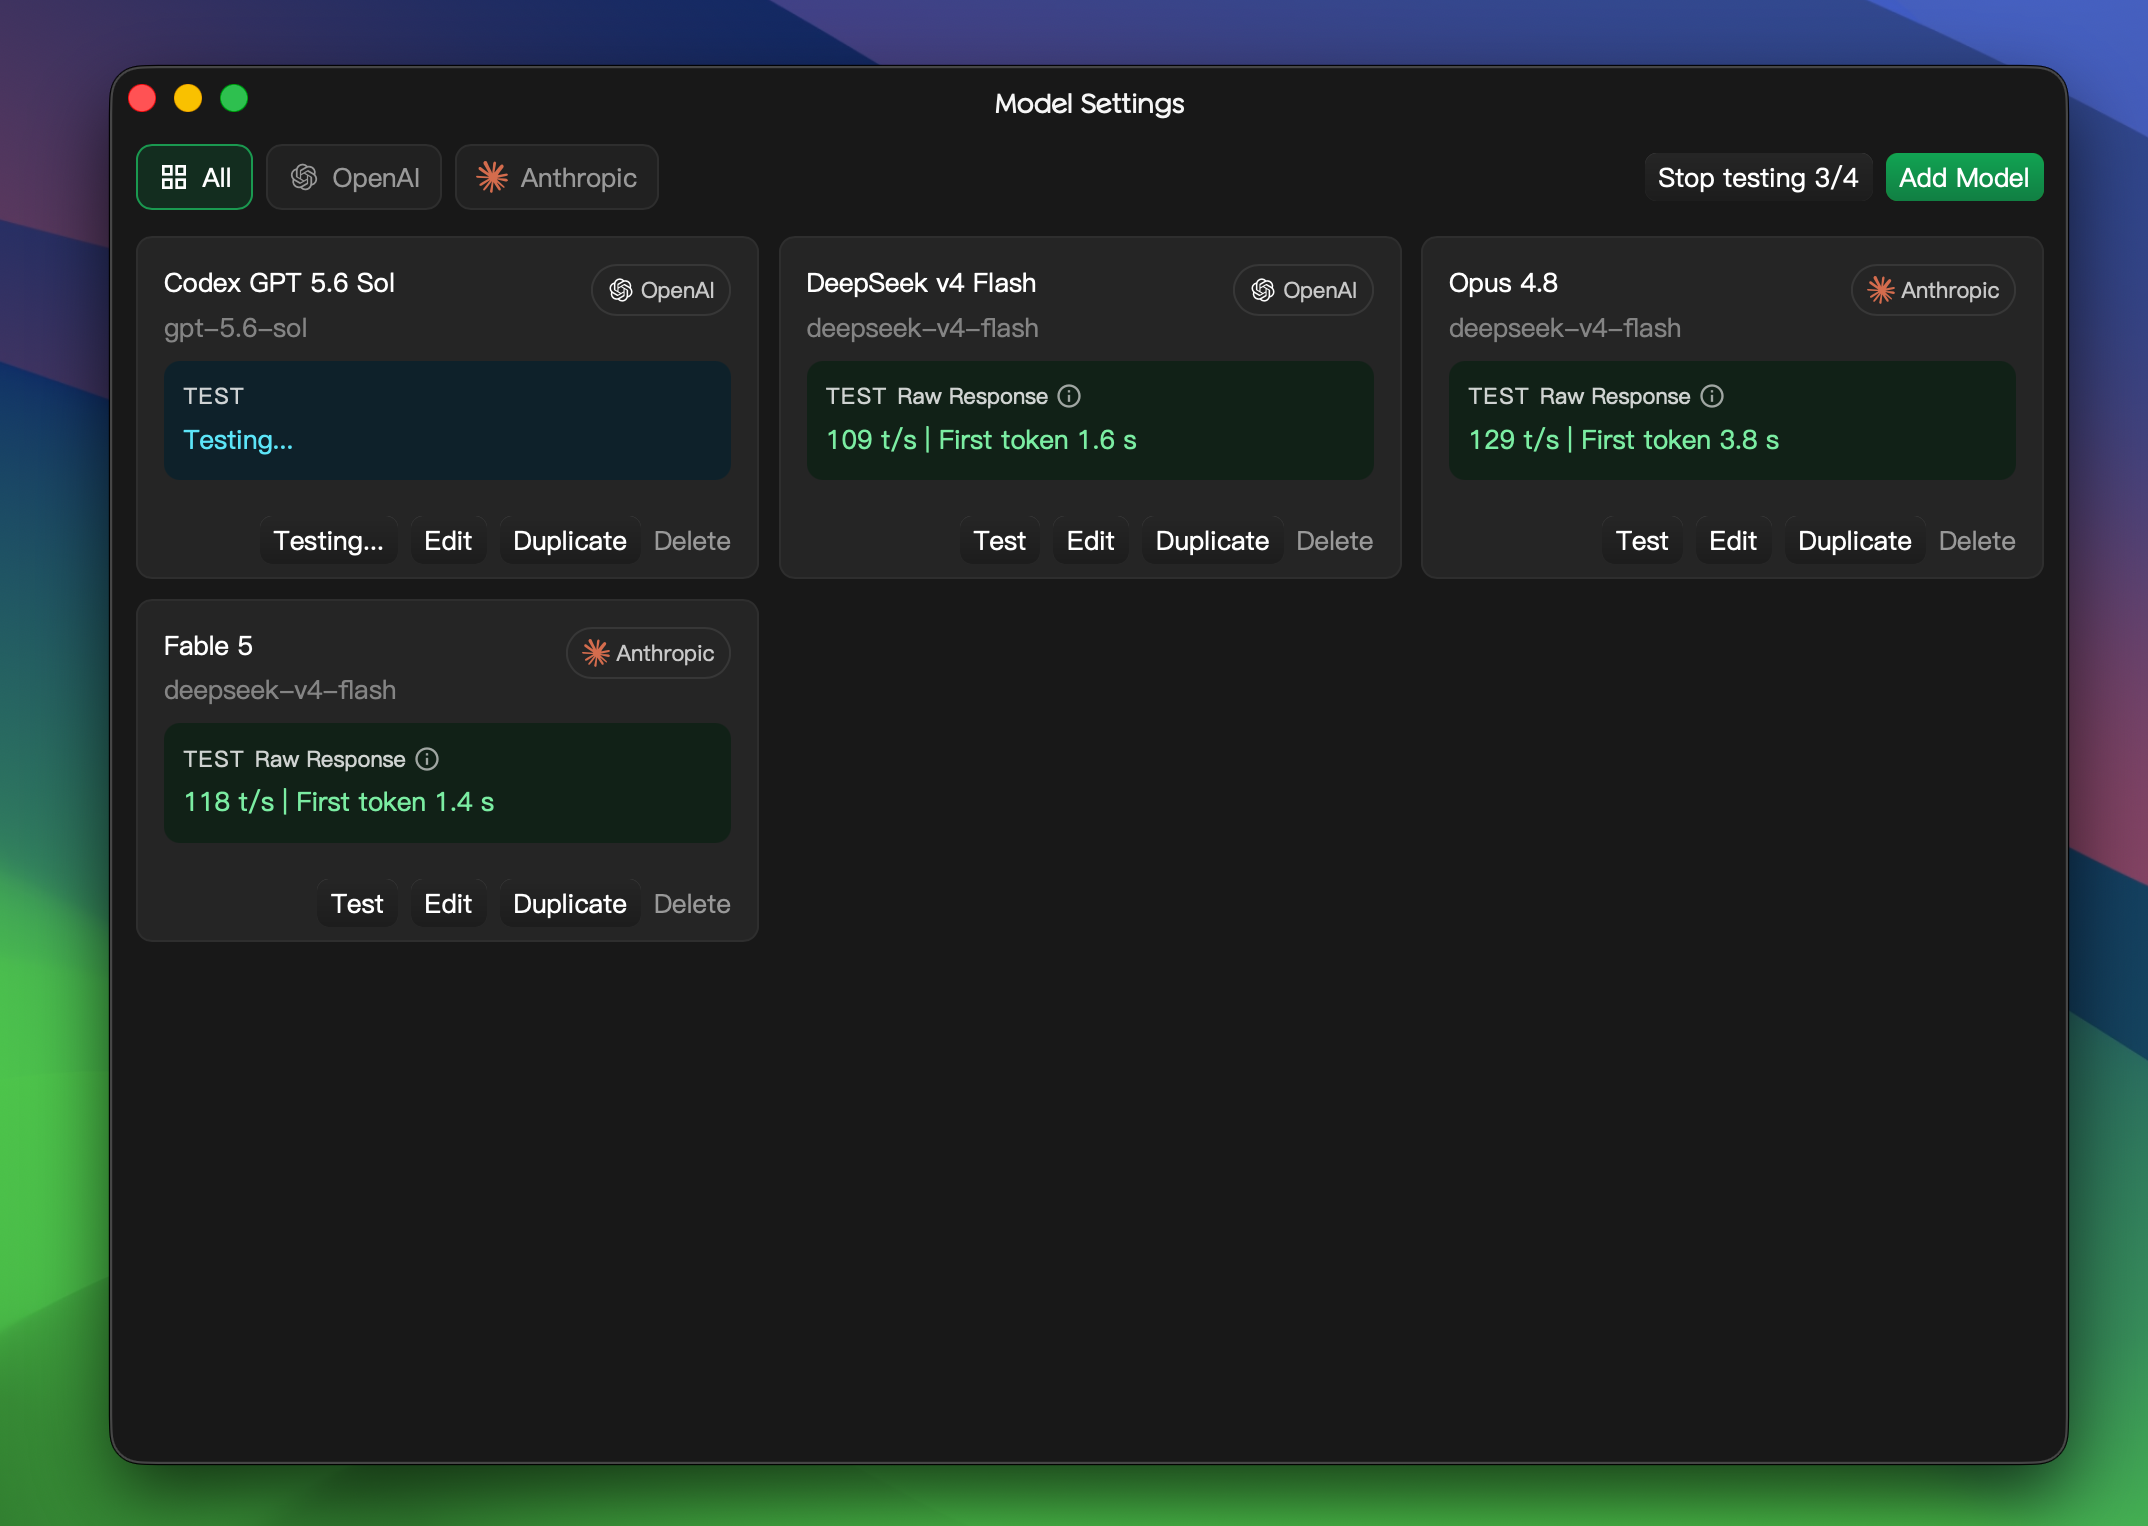The width and height of the screenshot is (2148, 1526).
Task: Click OpenAI badge on Codex GPT 5.6 Sol
Action: pyautogui.click(x=661, y=290)
